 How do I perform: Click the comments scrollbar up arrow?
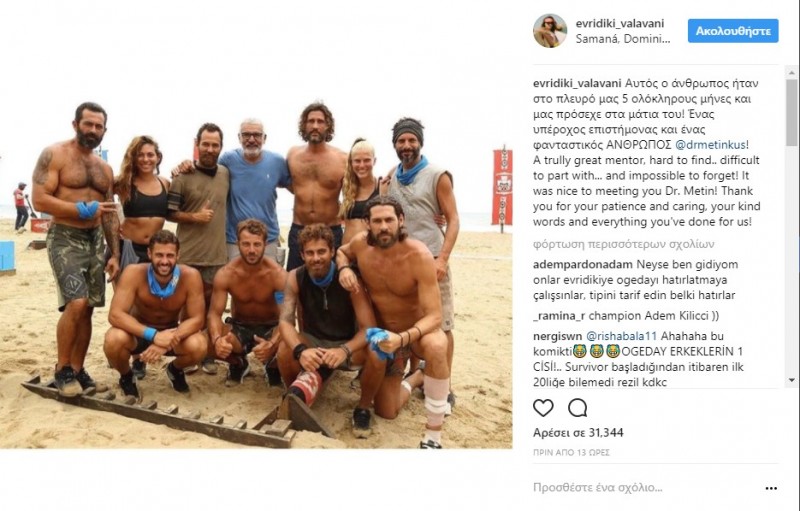[x=791, y=73]
